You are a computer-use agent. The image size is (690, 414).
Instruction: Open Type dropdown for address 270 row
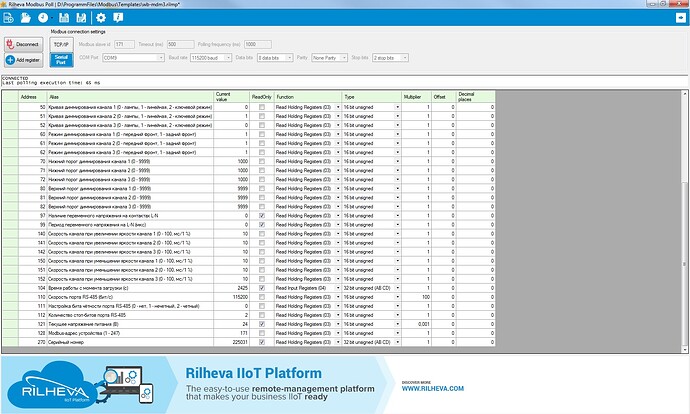coord(397,342)
